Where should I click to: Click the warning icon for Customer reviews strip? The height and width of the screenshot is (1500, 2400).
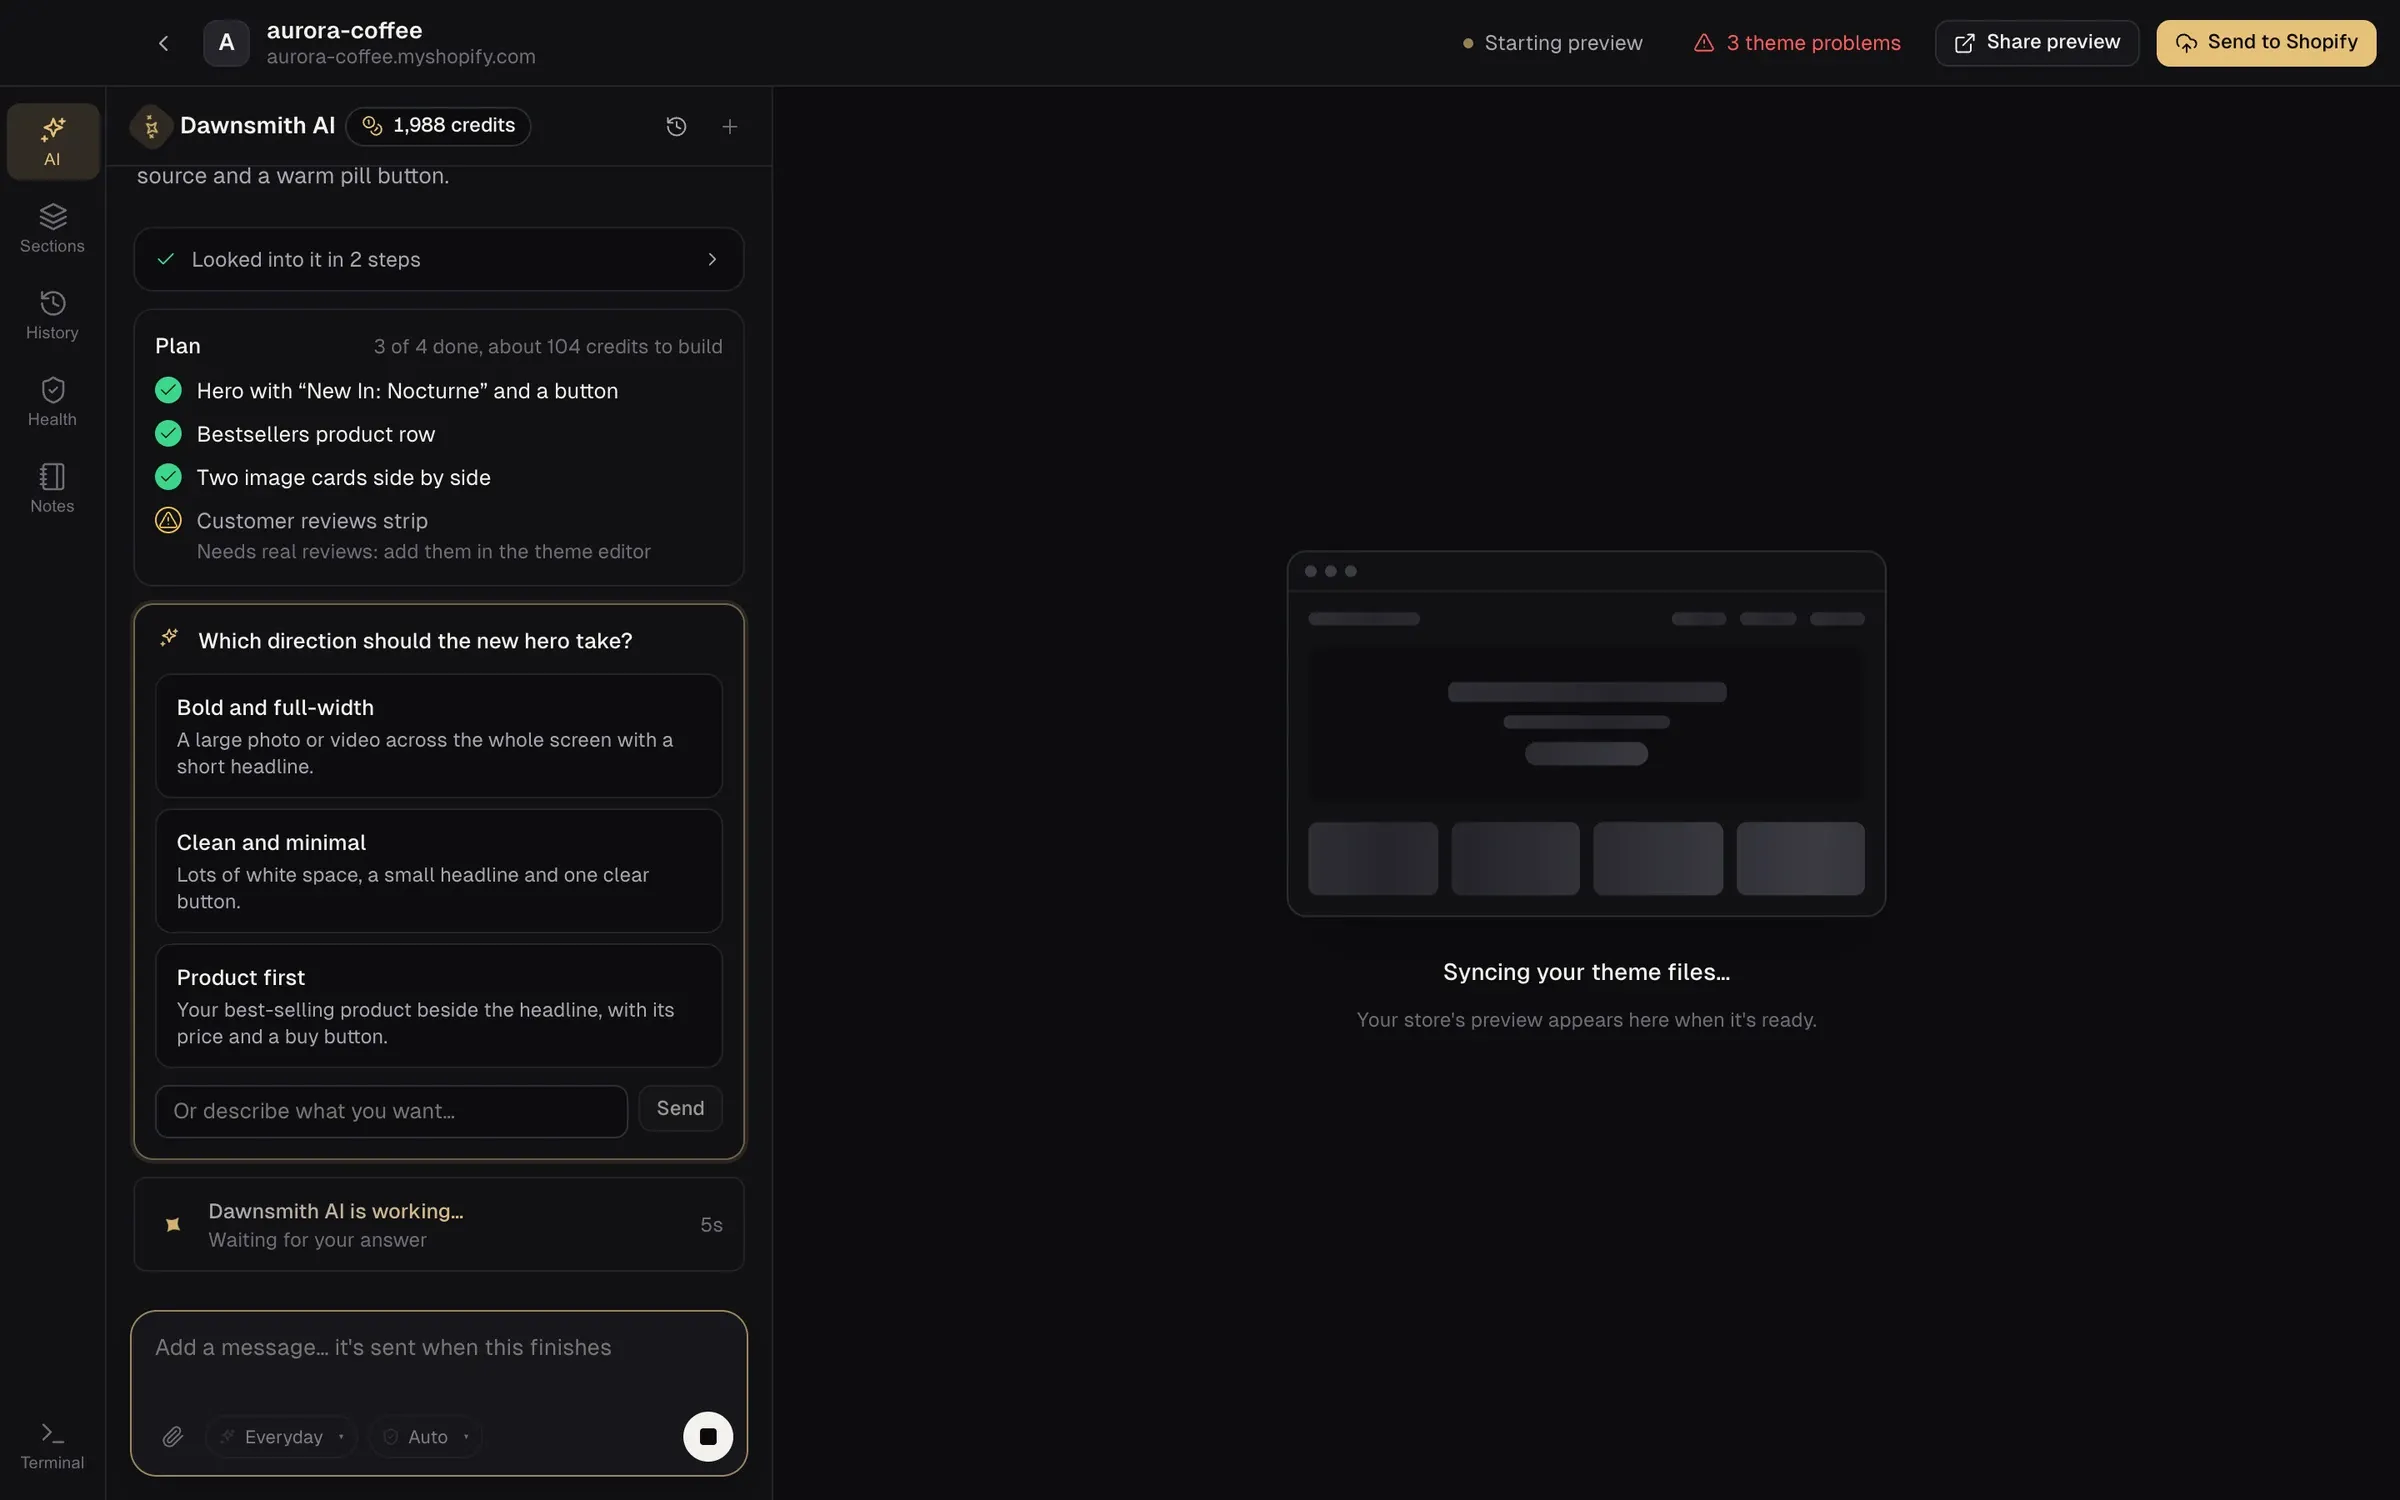168,520
